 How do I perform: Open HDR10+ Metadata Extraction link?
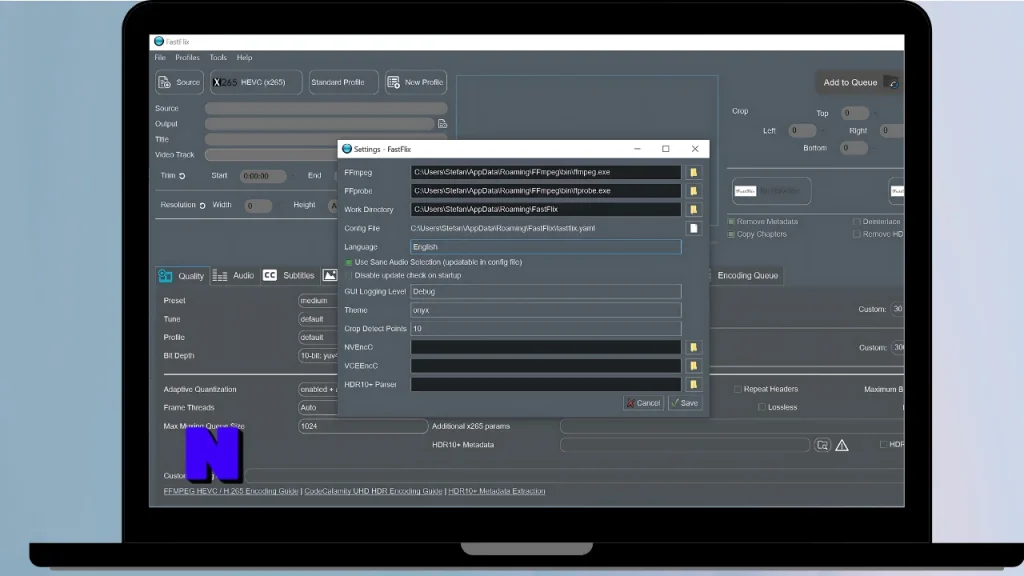[496, 491]
